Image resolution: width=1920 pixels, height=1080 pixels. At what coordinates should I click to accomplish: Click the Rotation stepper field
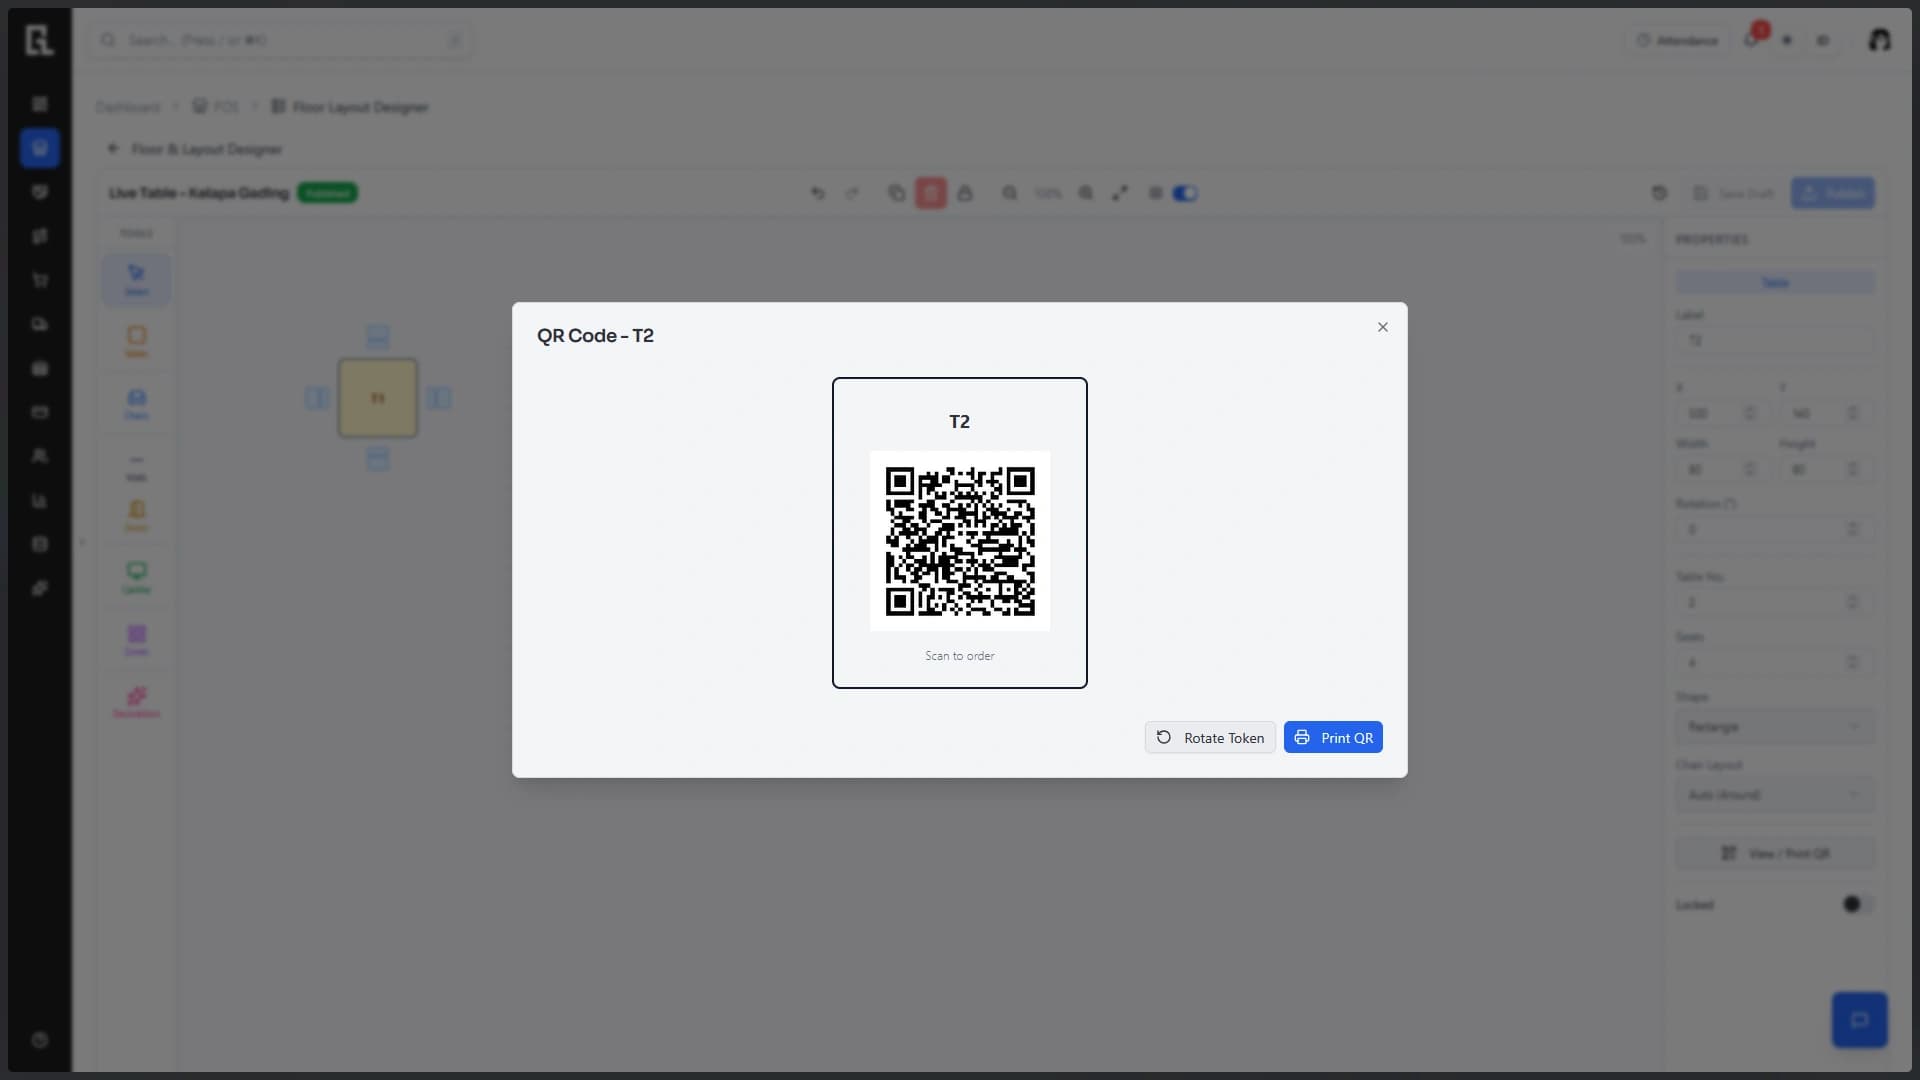(x=1774, y=529)
